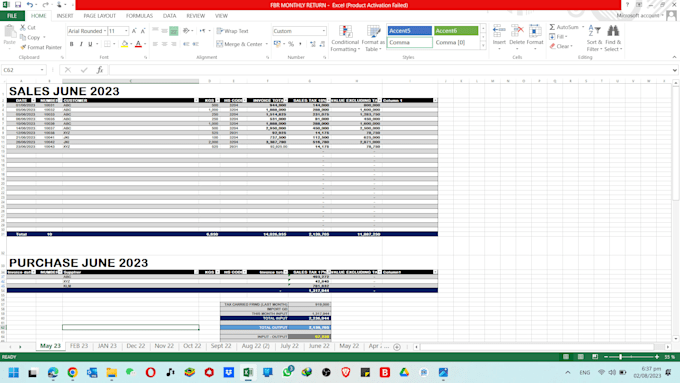Screen dimensions: 680x383
Task: Increase font size with the large A
Action: point(134,31)
